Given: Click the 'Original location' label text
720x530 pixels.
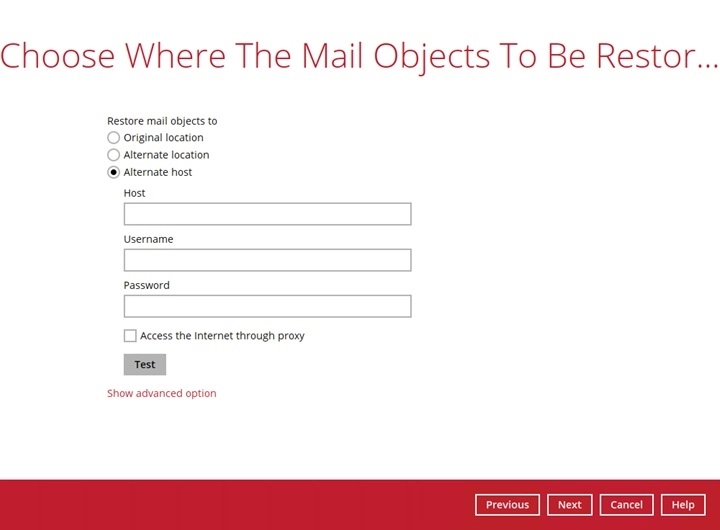Looking at the screenshot, I should pyautogui.click(x=163, y=138).
